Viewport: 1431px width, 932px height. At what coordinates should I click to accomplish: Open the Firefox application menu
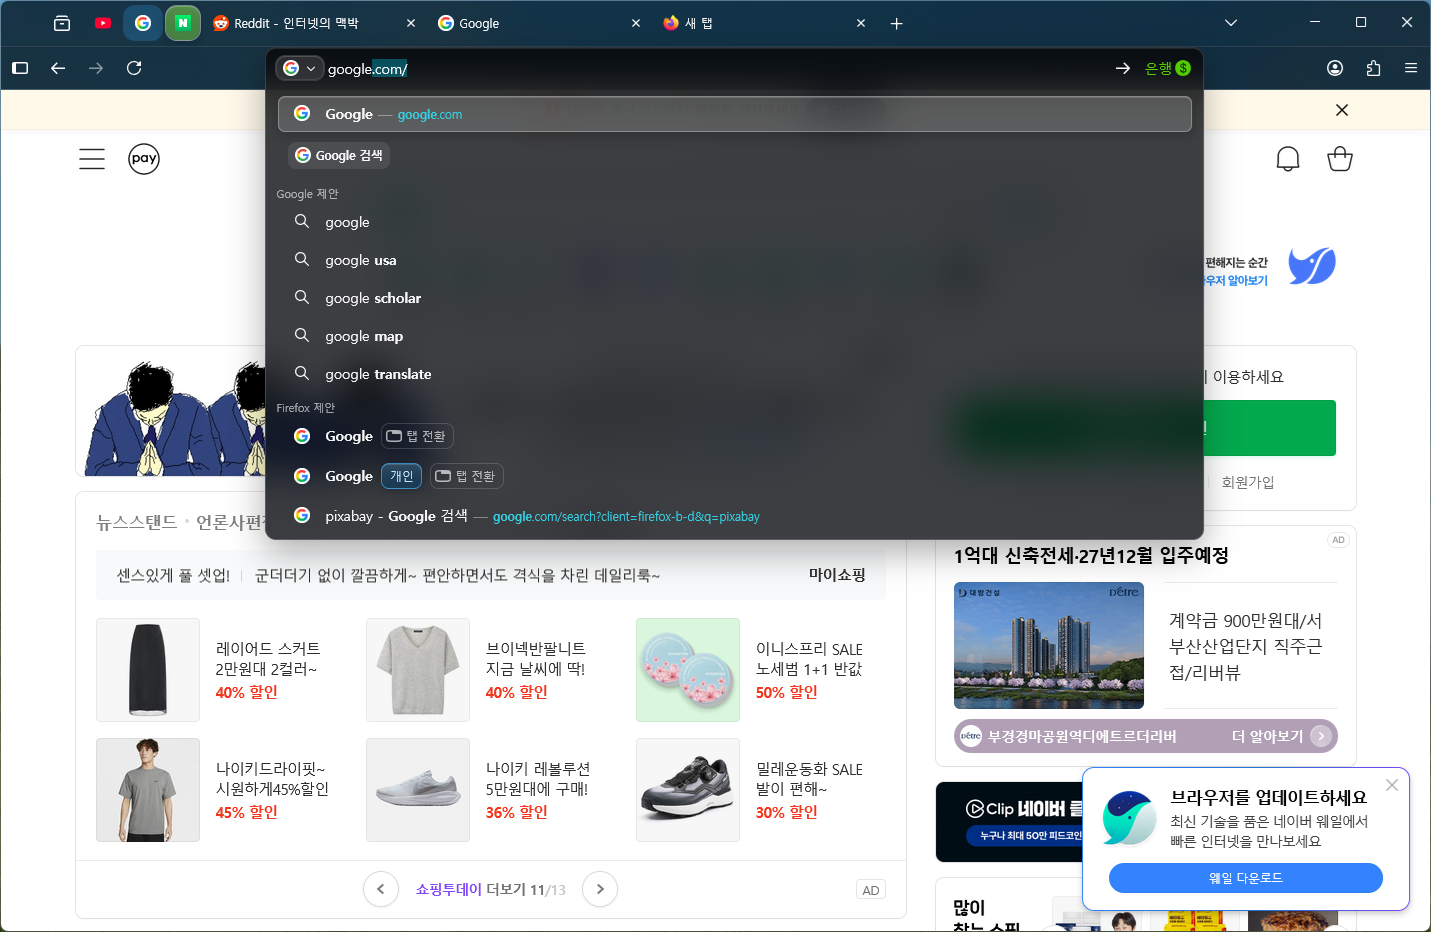[1411, 68]
